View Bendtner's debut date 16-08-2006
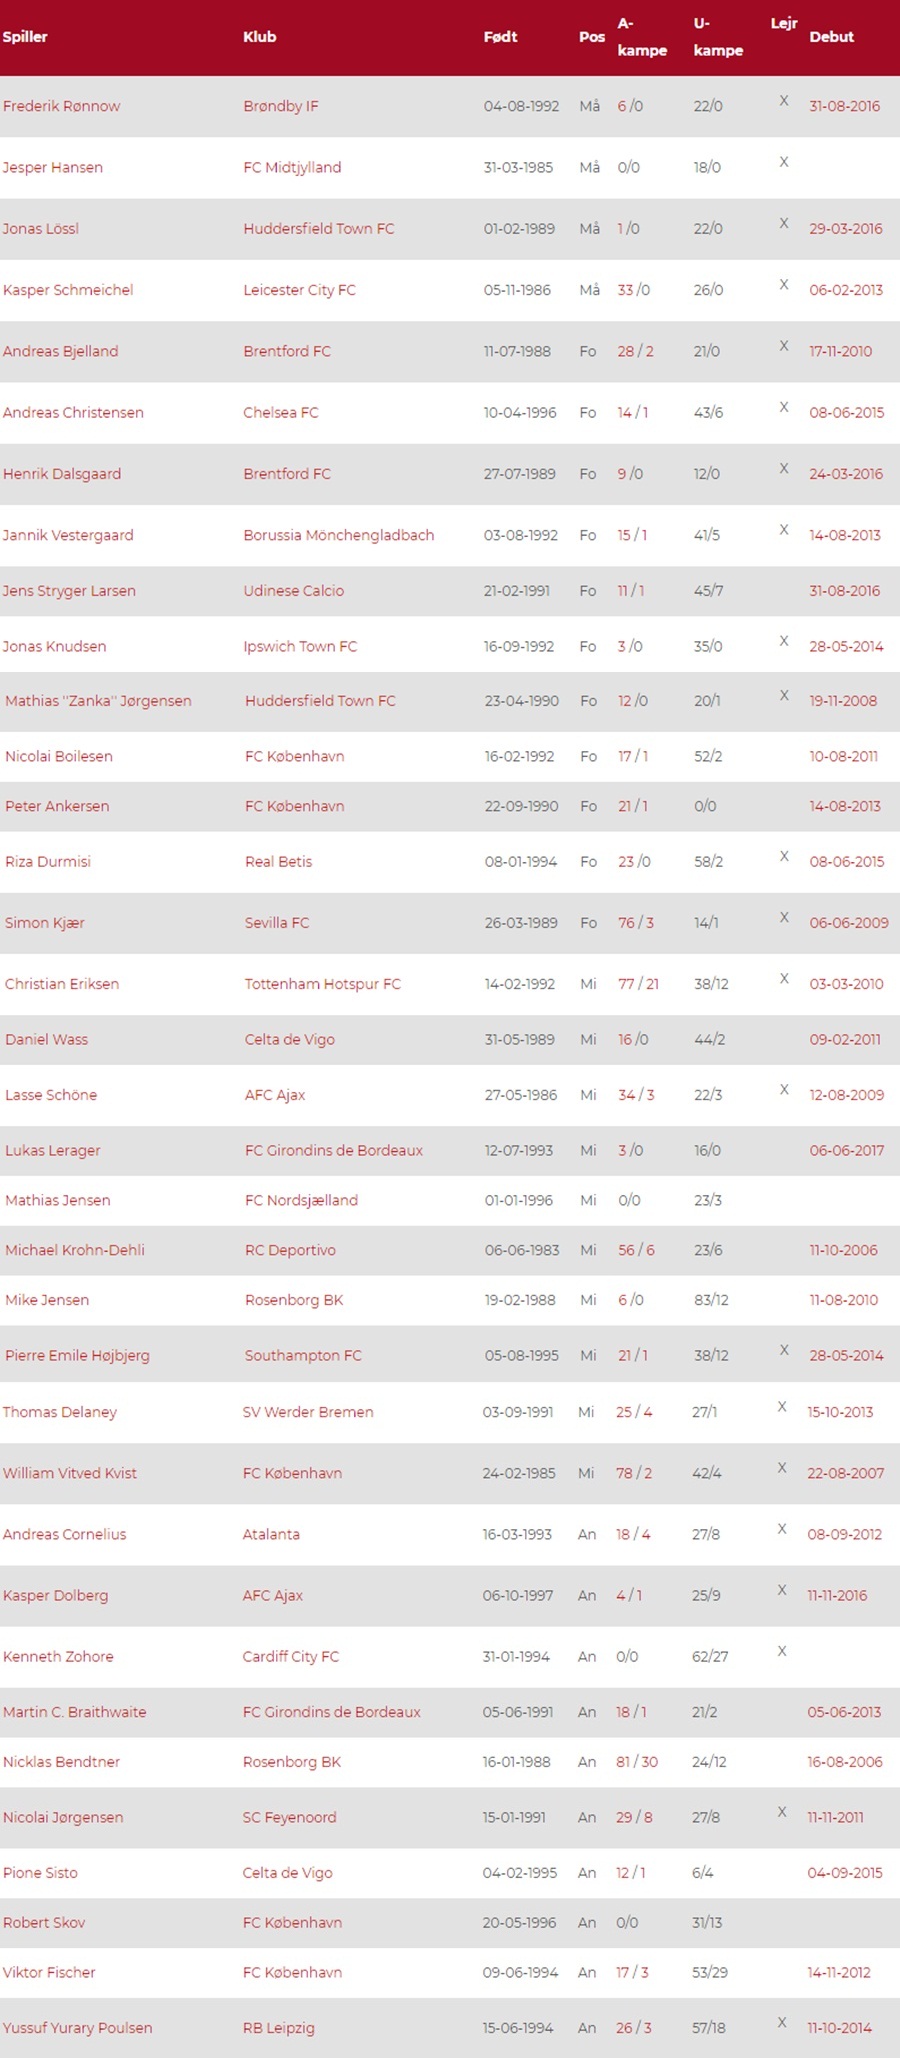This screenshot has height=2058, width=900. (845, 1762)
